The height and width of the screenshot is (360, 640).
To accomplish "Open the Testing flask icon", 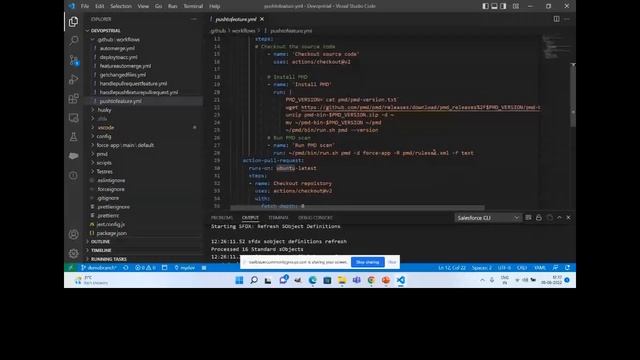I will (73, 137).
